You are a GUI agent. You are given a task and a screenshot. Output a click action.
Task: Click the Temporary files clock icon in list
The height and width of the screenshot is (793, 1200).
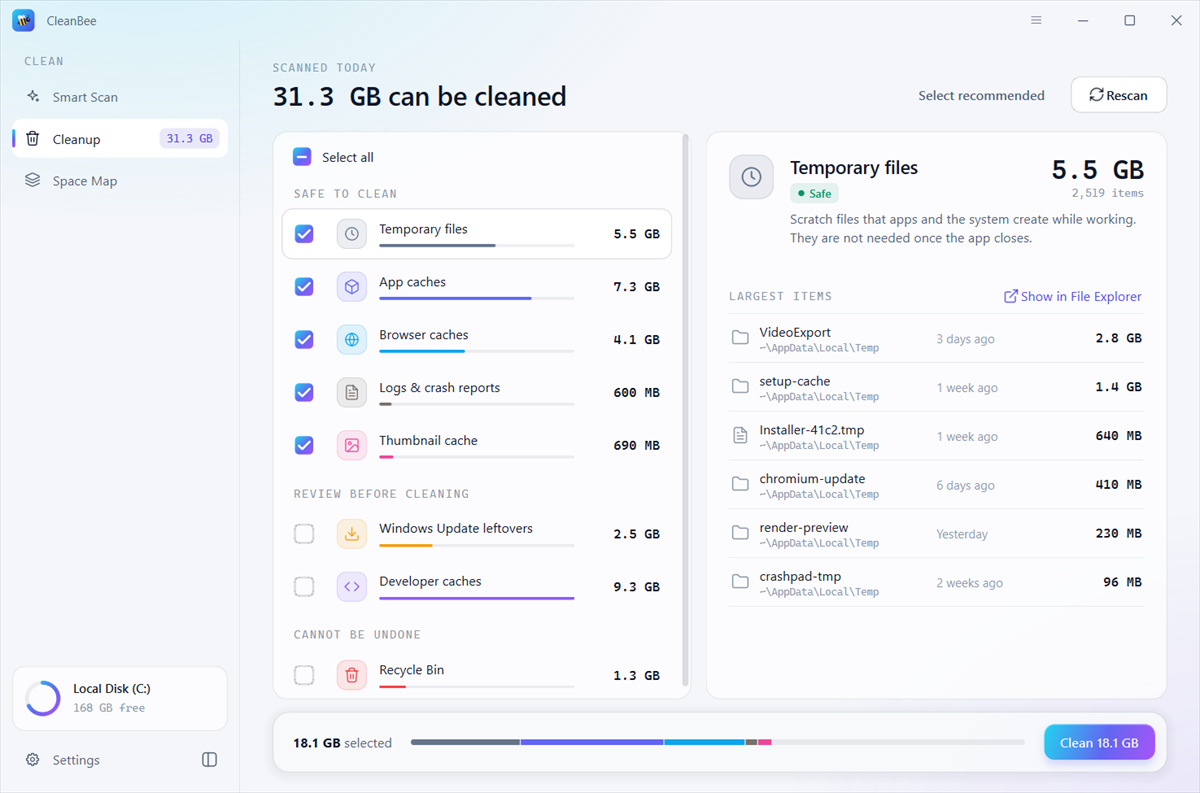tap(352, 234)
